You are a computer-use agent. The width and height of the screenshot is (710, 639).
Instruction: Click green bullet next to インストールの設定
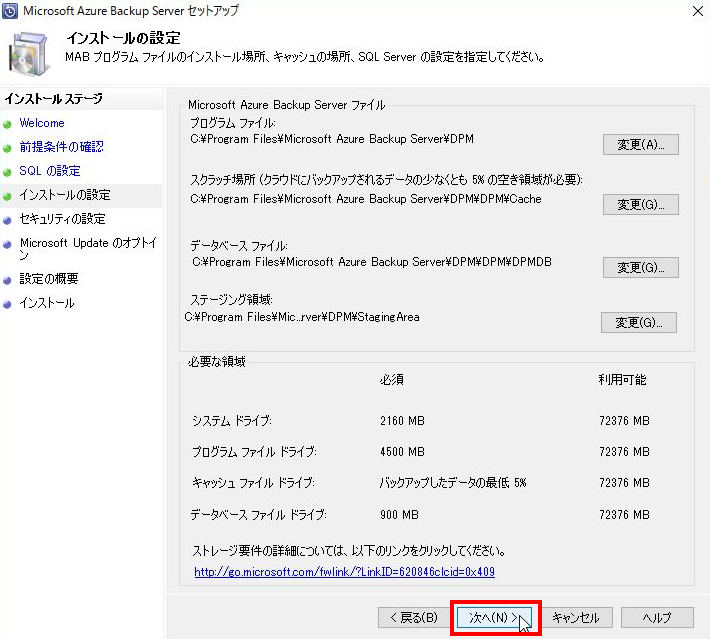(x=7, y=197)
